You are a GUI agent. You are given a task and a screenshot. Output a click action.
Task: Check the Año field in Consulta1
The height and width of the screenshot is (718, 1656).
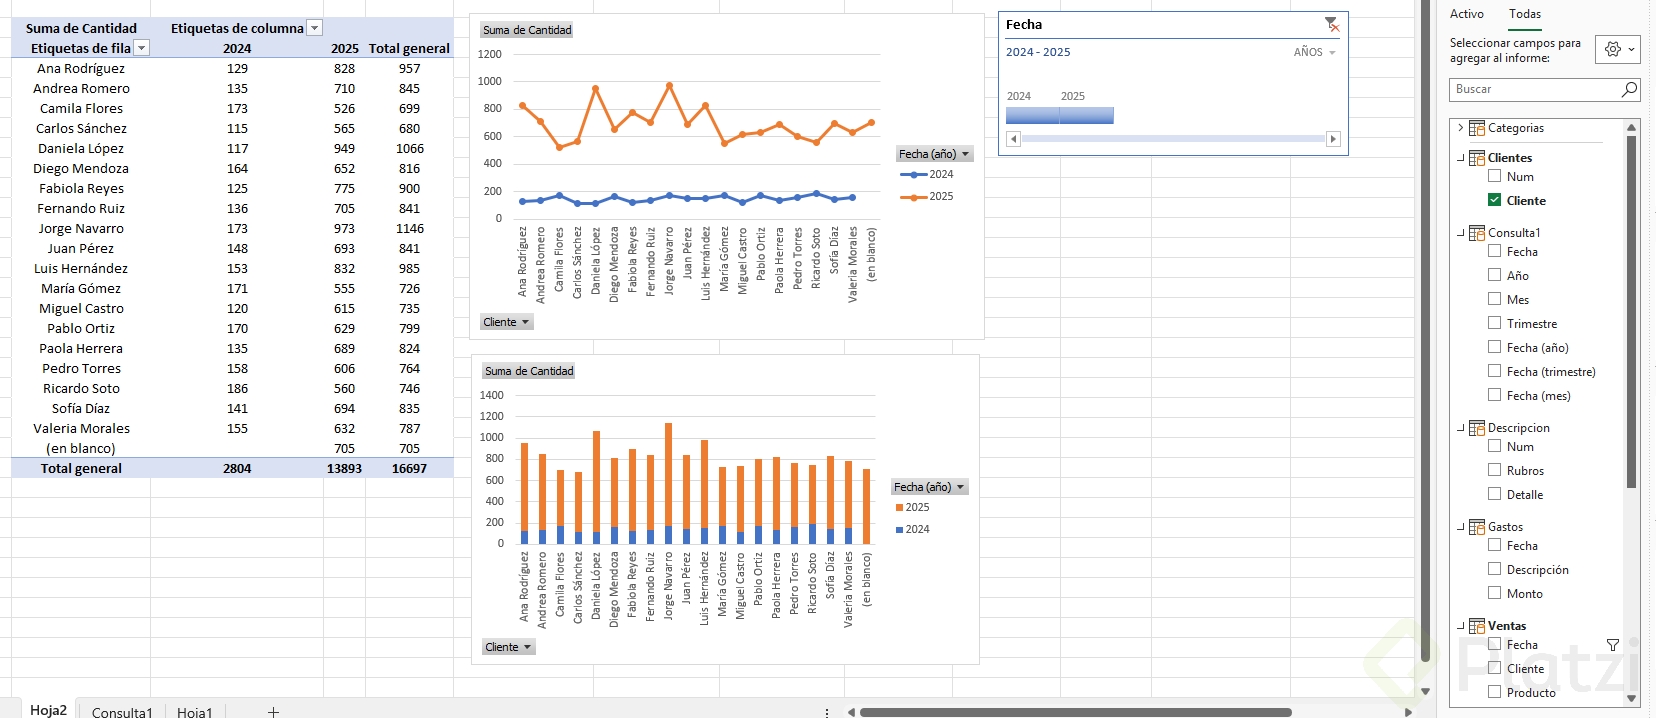tap(1495, 275)
